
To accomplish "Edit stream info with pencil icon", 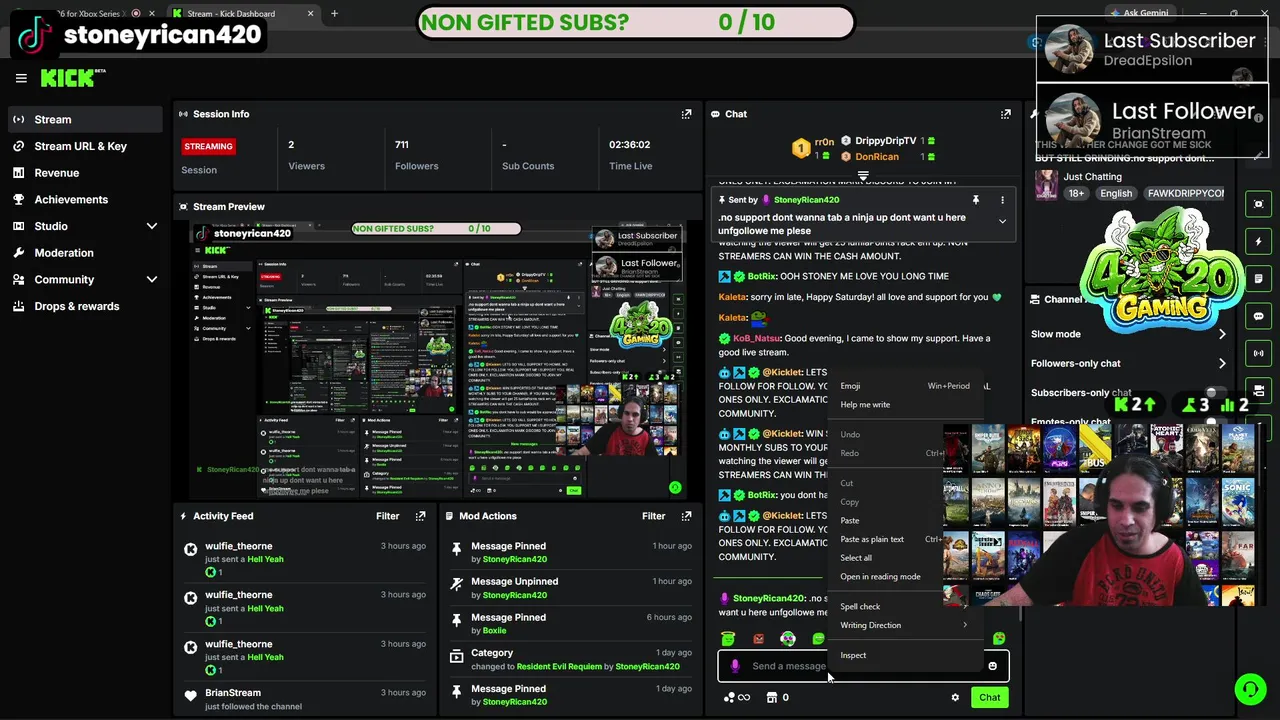I will click(x=1259, y=154).
